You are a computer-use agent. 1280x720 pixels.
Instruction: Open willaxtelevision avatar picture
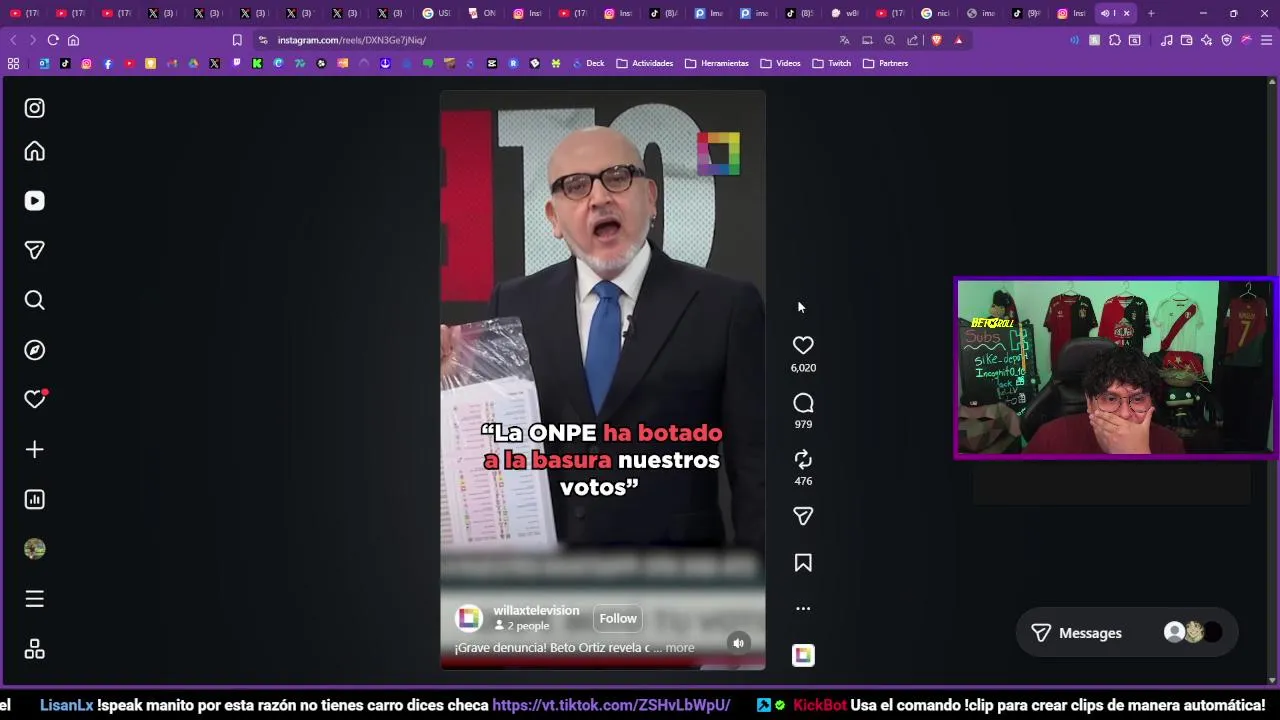(x=469, y=618)
